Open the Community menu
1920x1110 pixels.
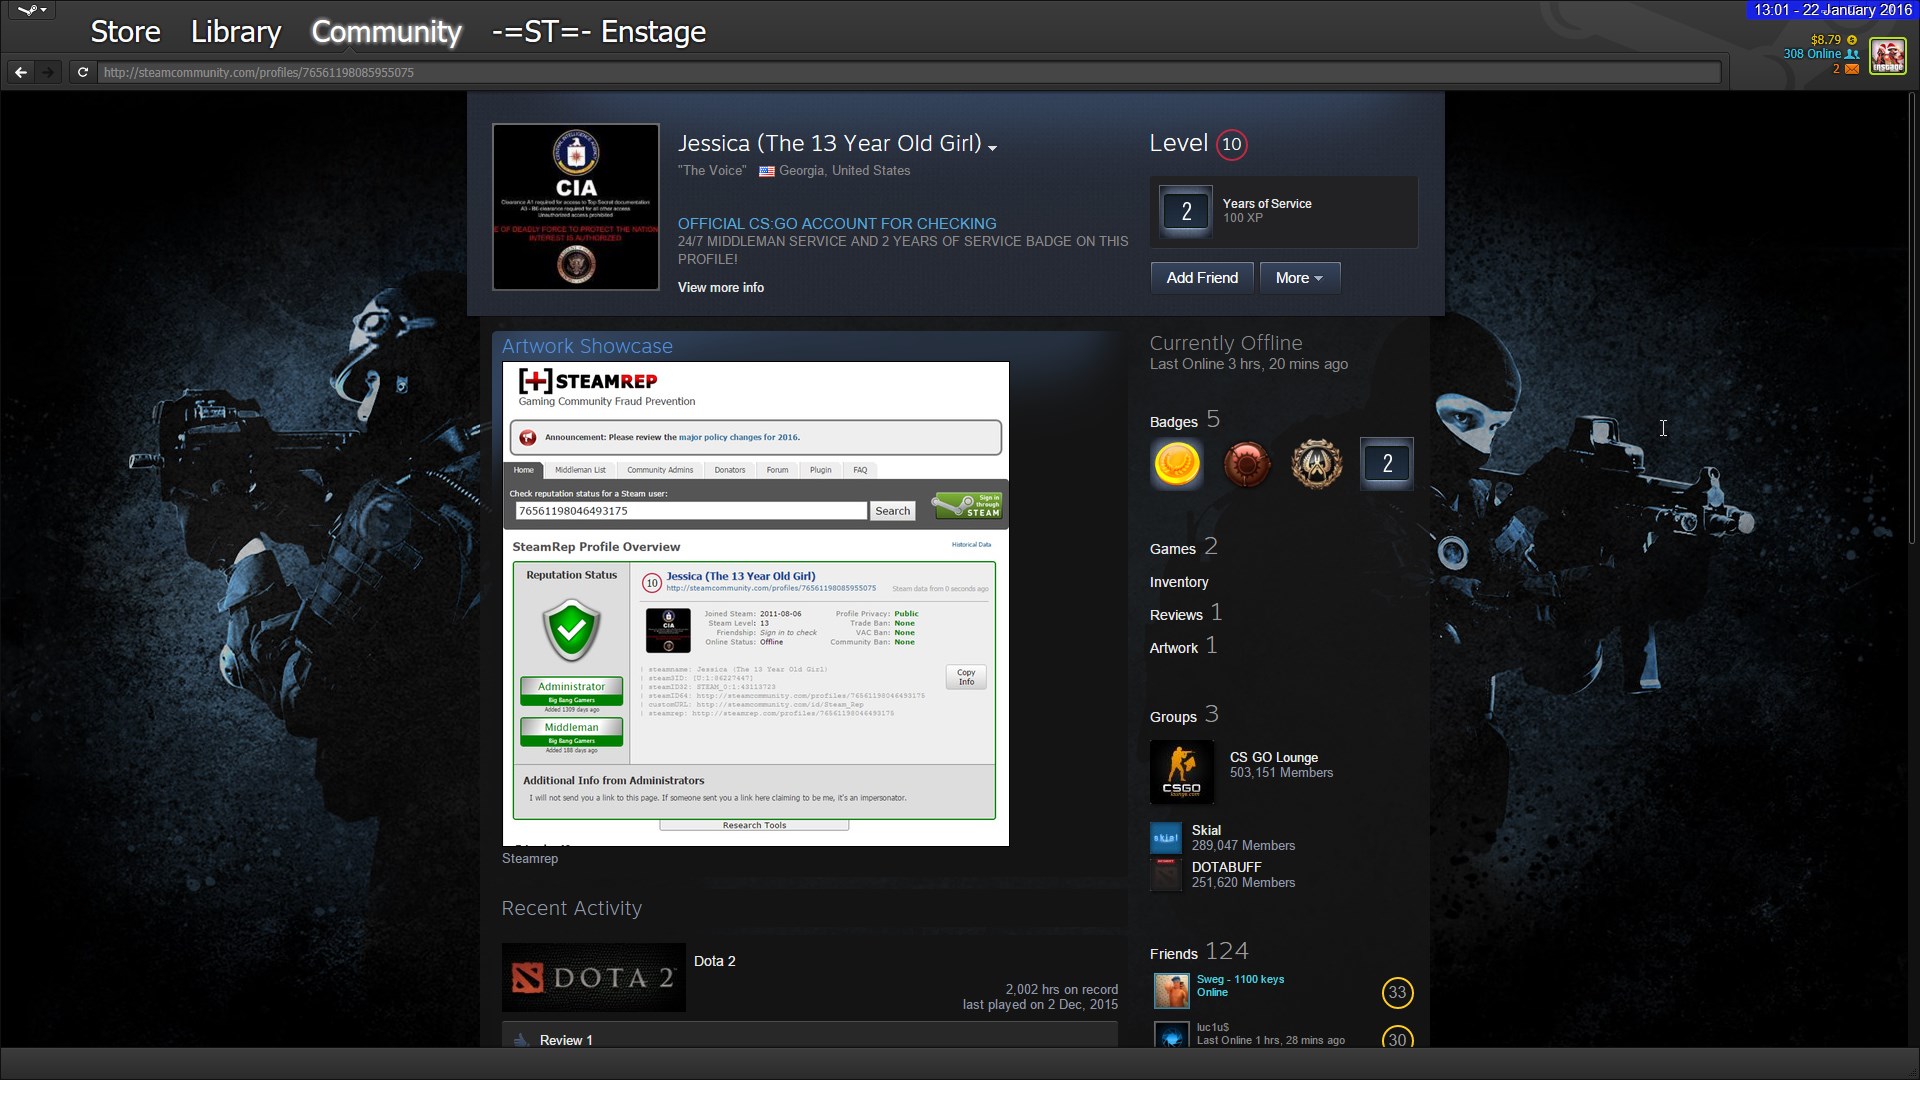tap(386, 32)
